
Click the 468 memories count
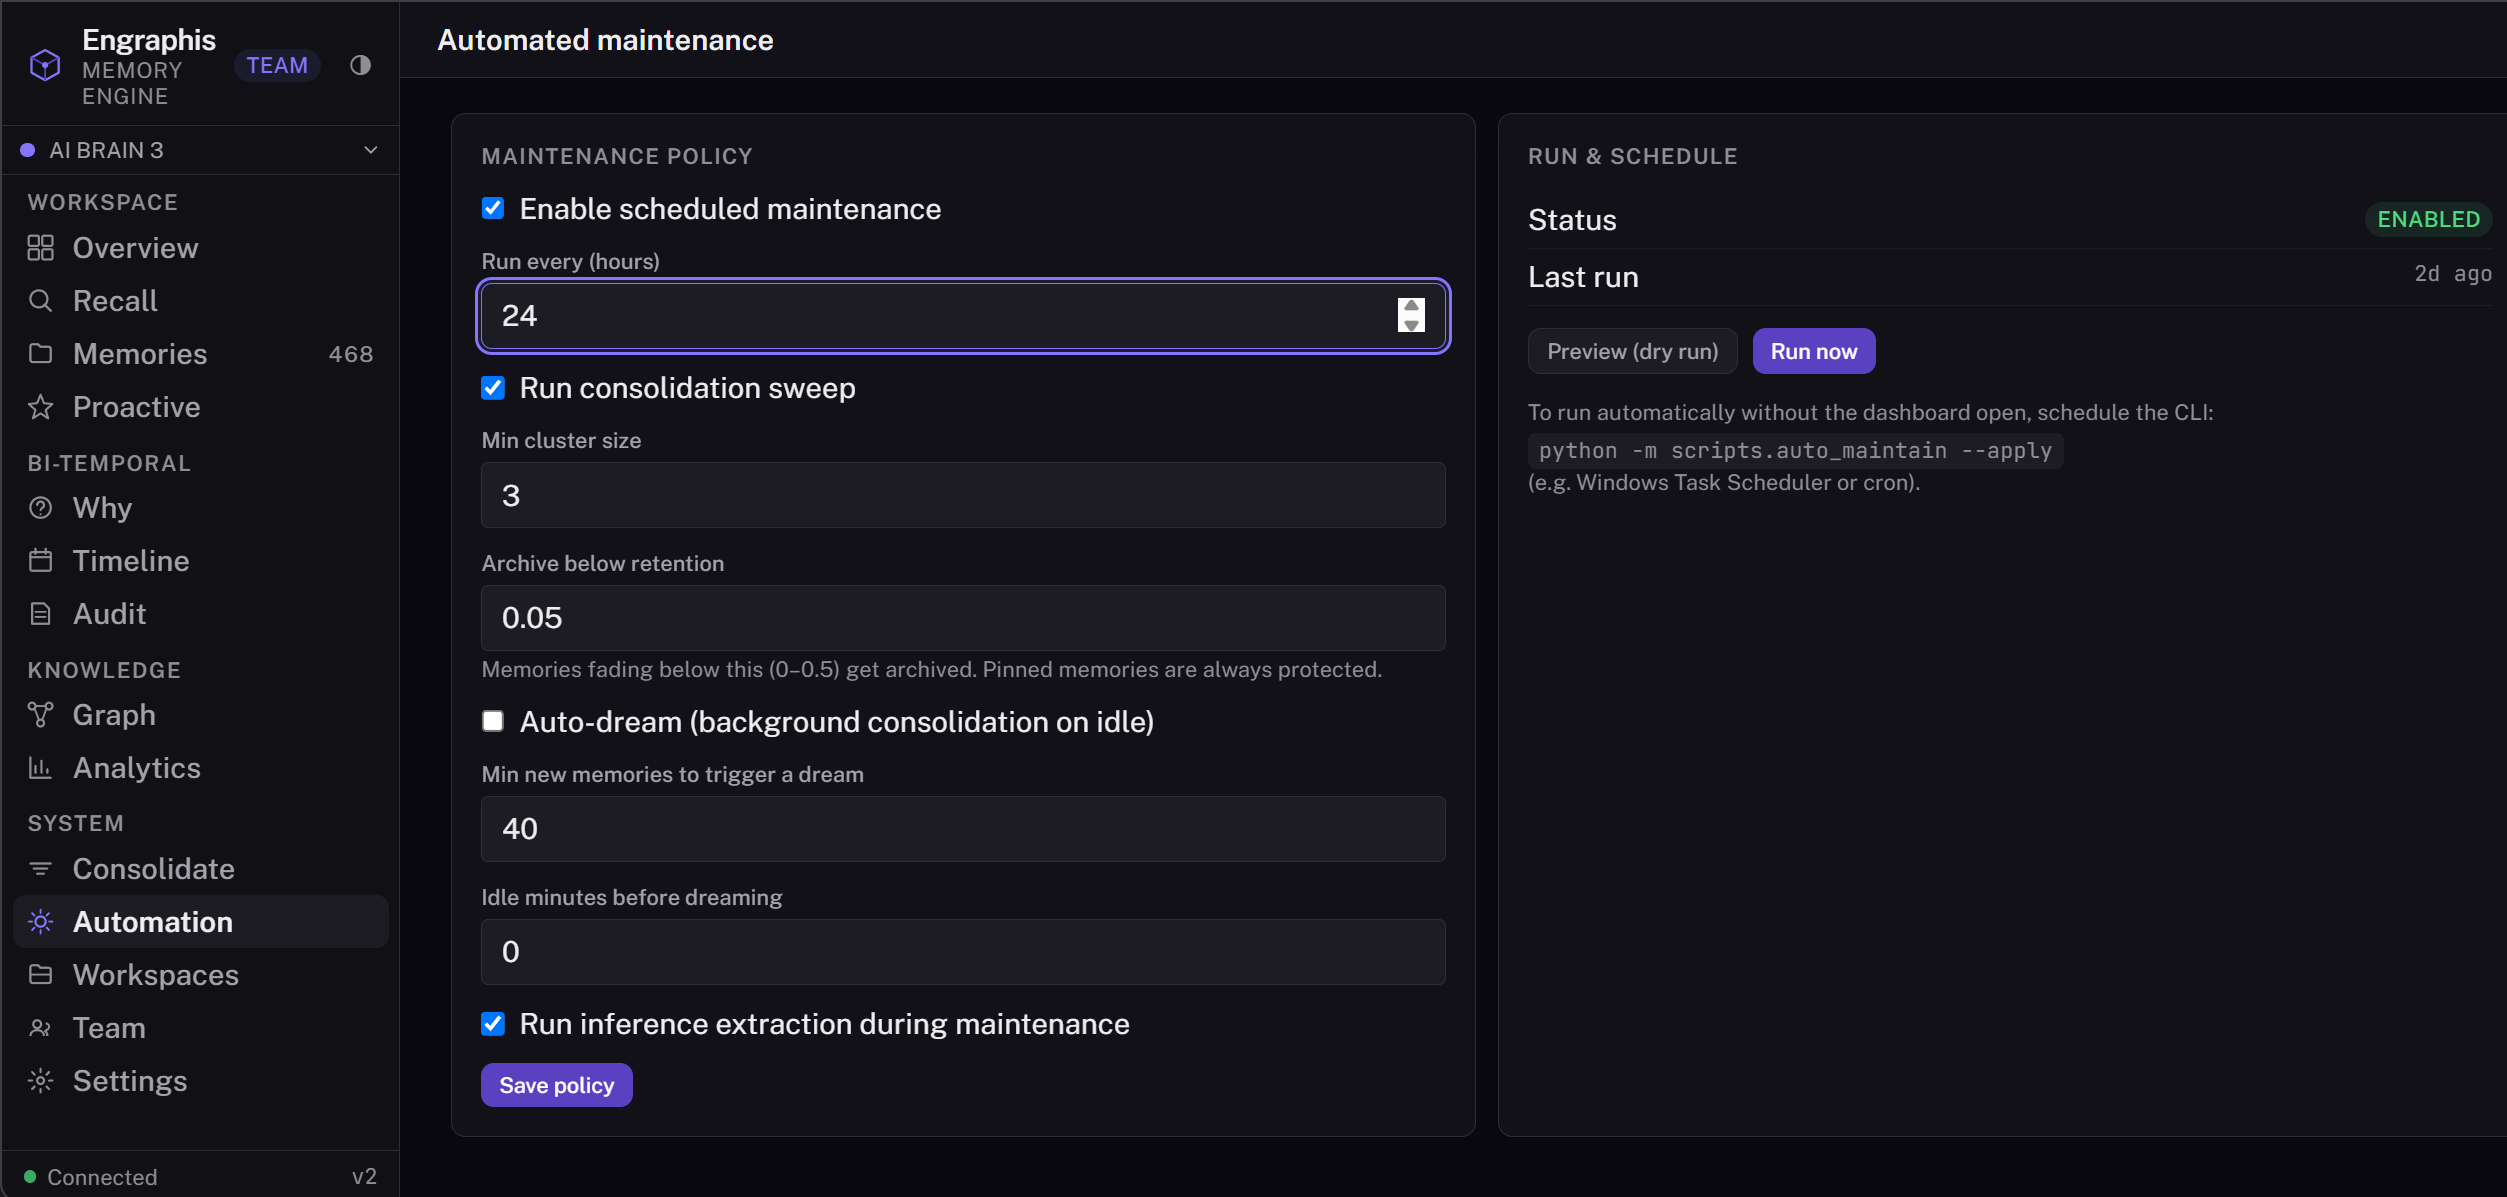(x=351, y=354)
